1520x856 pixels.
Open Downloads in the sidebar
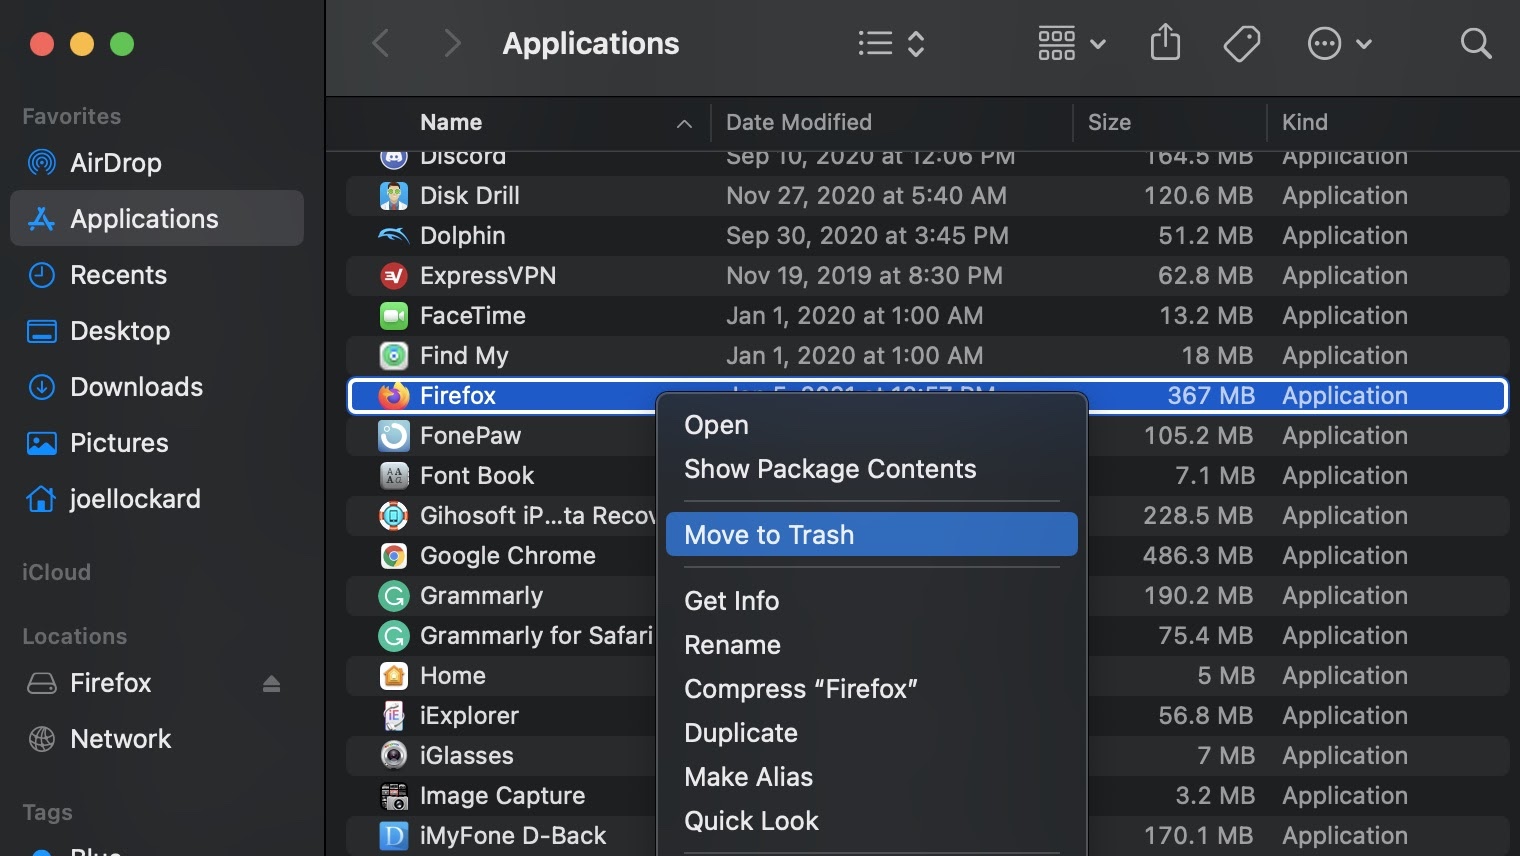[x=136, y=387]
